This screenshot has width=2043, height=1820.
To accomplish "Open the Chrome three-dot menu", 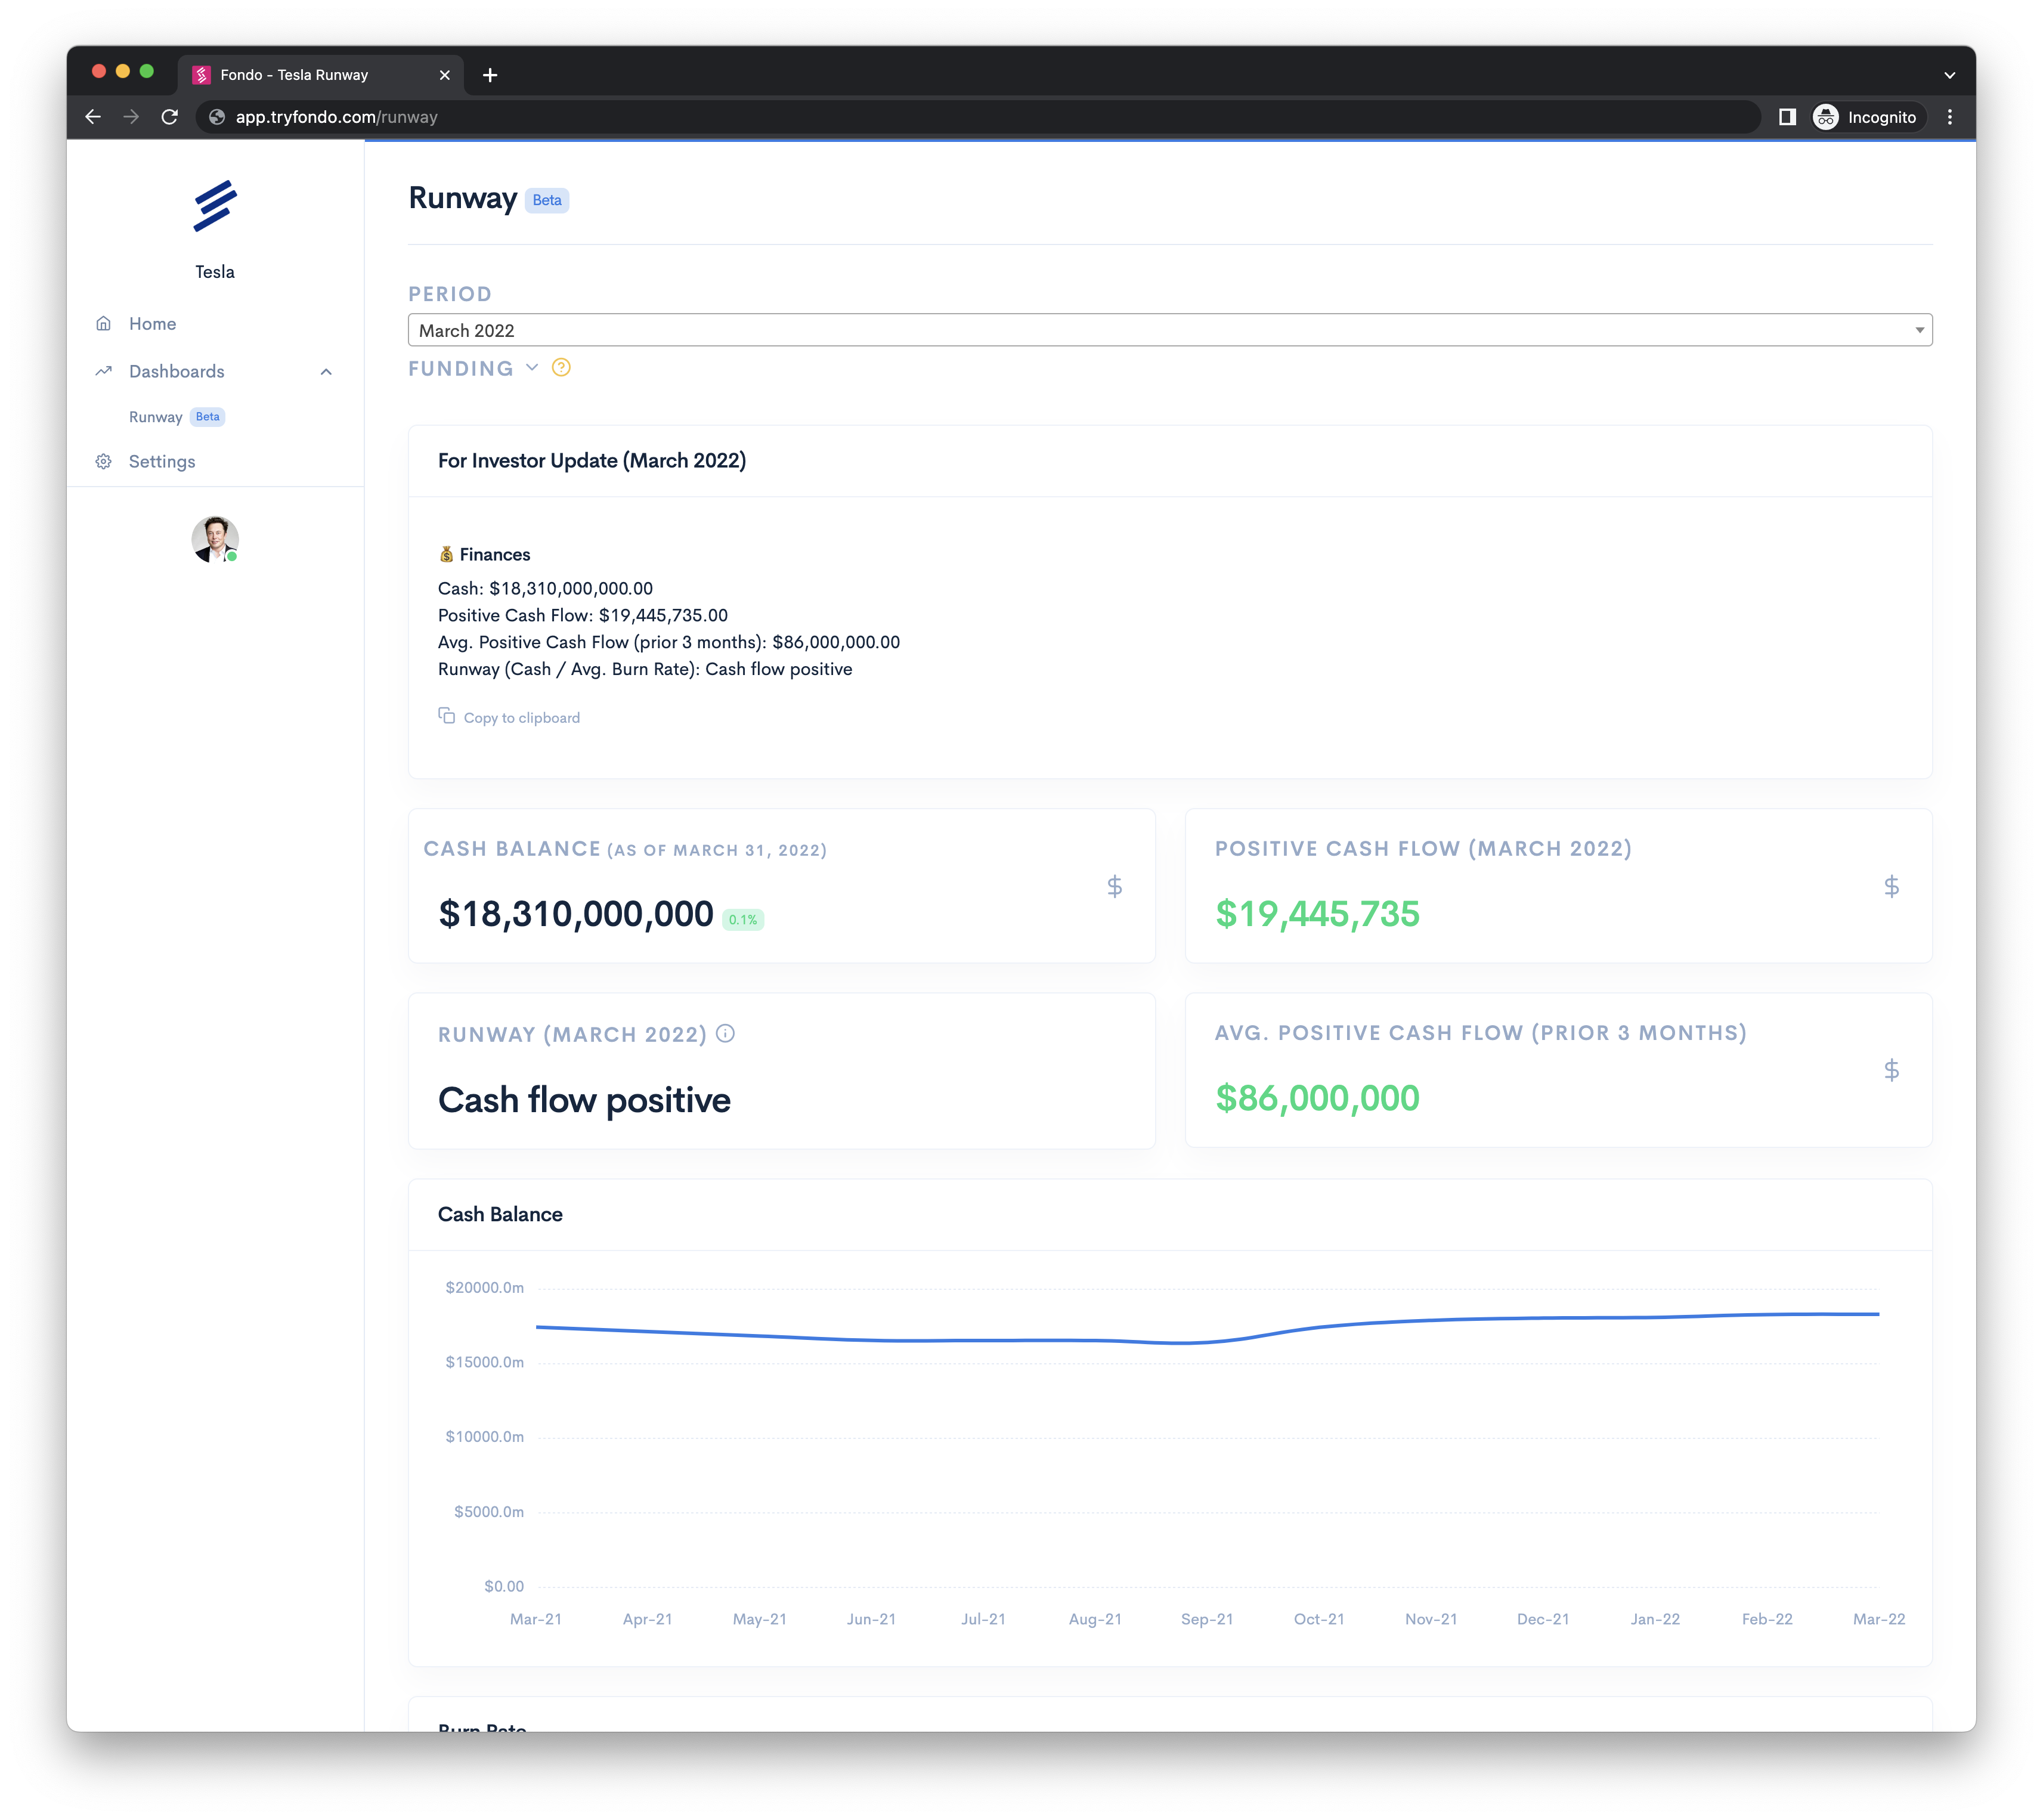I will point(1949,117).
